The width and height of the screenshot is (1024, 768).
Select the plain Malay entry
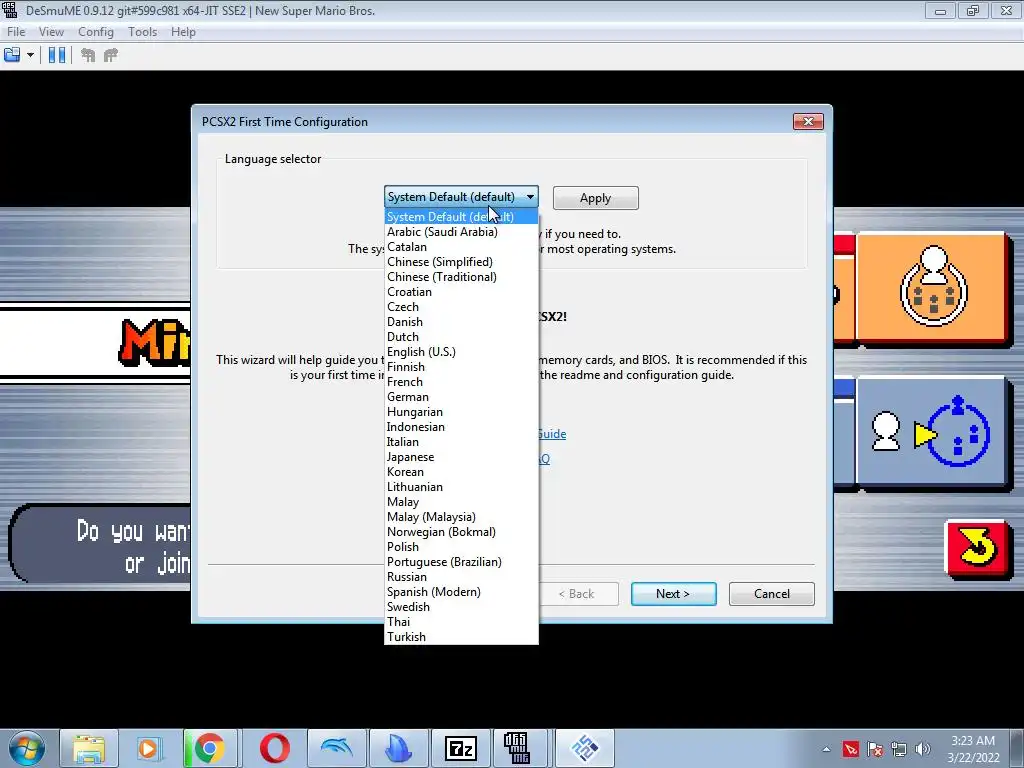[x=461, y=502]
